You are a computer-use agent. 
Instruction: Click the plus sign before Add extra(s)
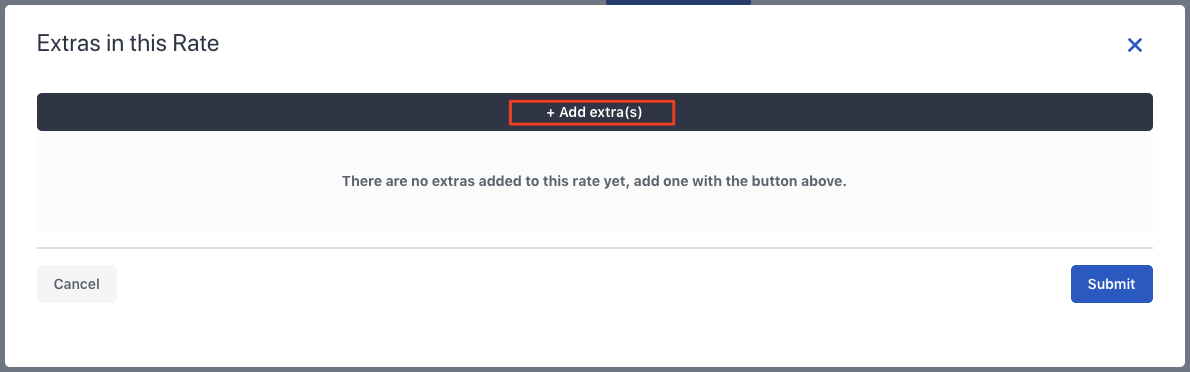pyautogui.click(x=550, y=112)
